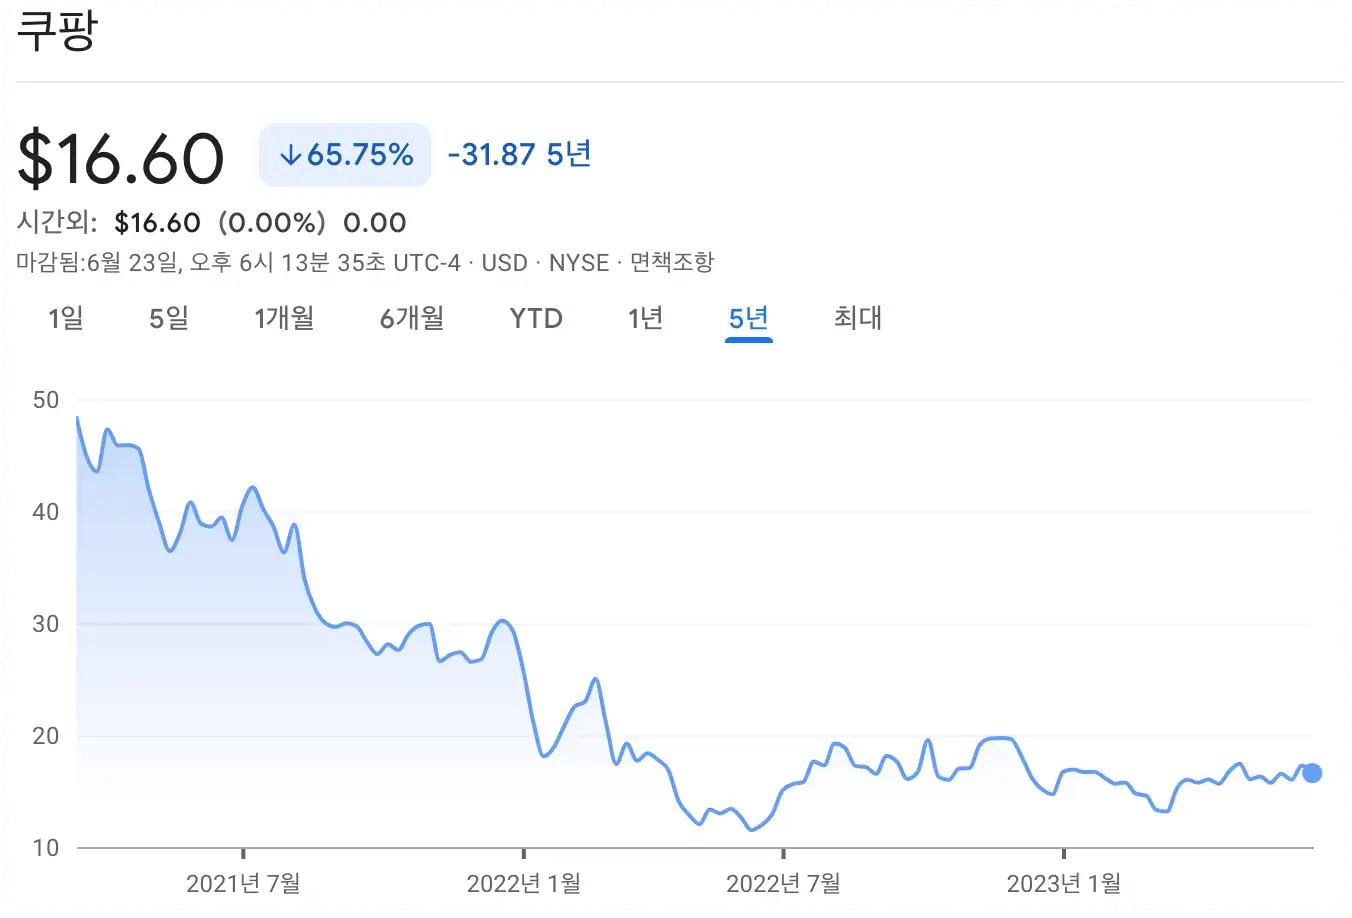1352x918 pixels.
Task: Click the 65.75% down percentage badge
Action: [345, 155]
